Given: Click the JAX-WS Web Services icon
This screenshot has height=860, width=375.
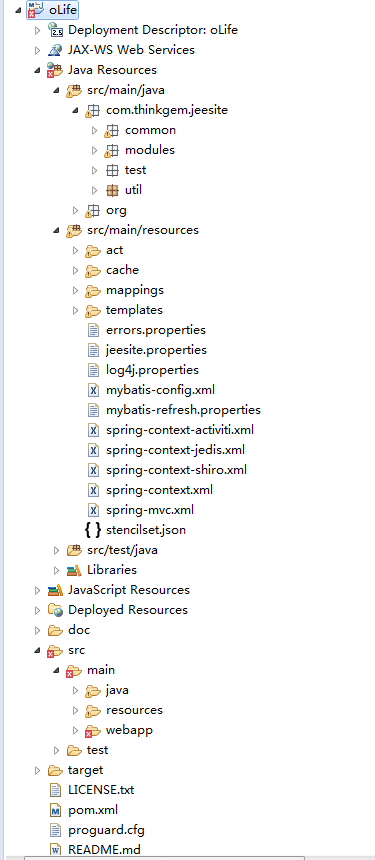Looking at the screenshot, I should click(x=55, y=50).
